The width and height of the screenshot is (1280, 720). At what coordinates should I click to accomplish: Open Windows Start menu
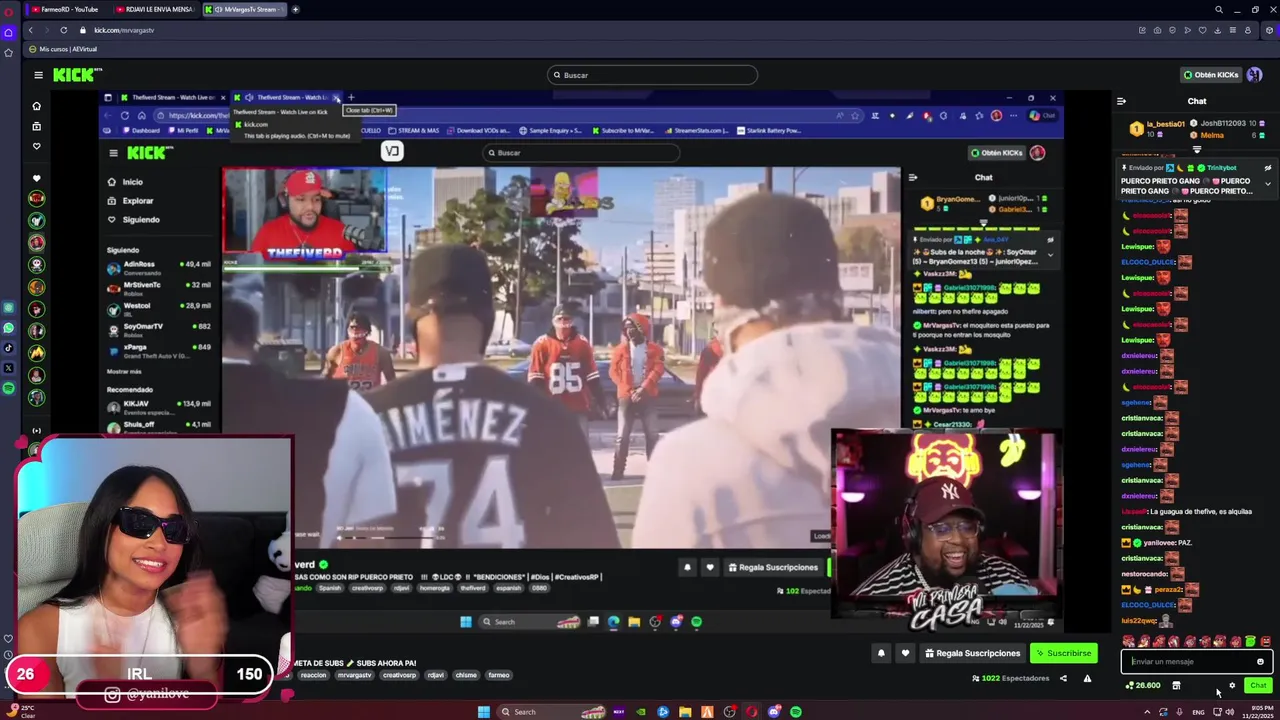484,712
